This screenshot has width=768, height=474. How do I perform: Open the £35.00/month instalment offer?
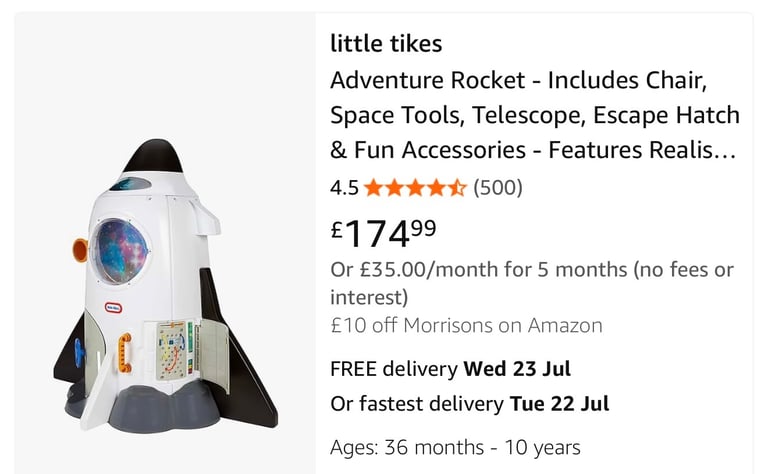tap(532, 283)
